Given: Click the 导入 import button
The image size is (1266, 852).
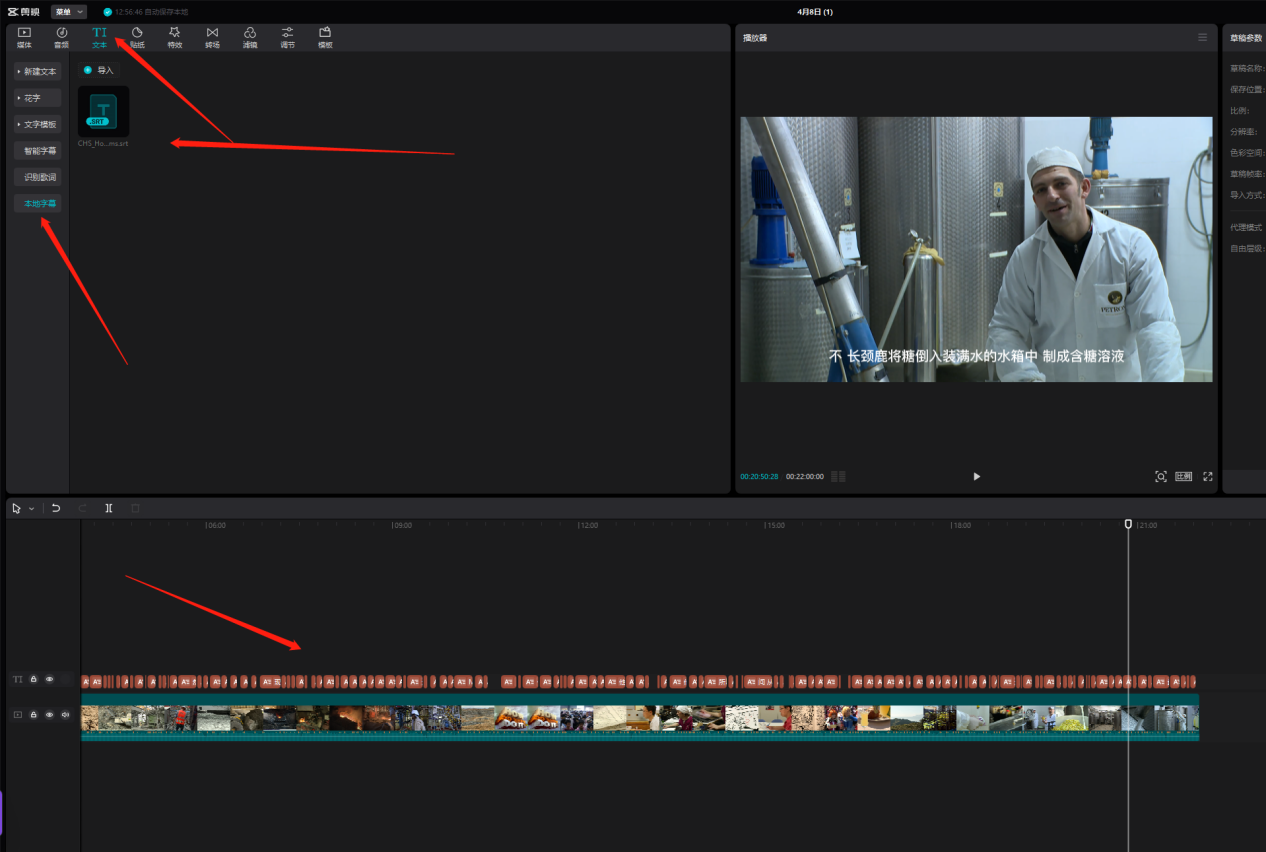Looking at the screenshot, I should coord(99,70).
